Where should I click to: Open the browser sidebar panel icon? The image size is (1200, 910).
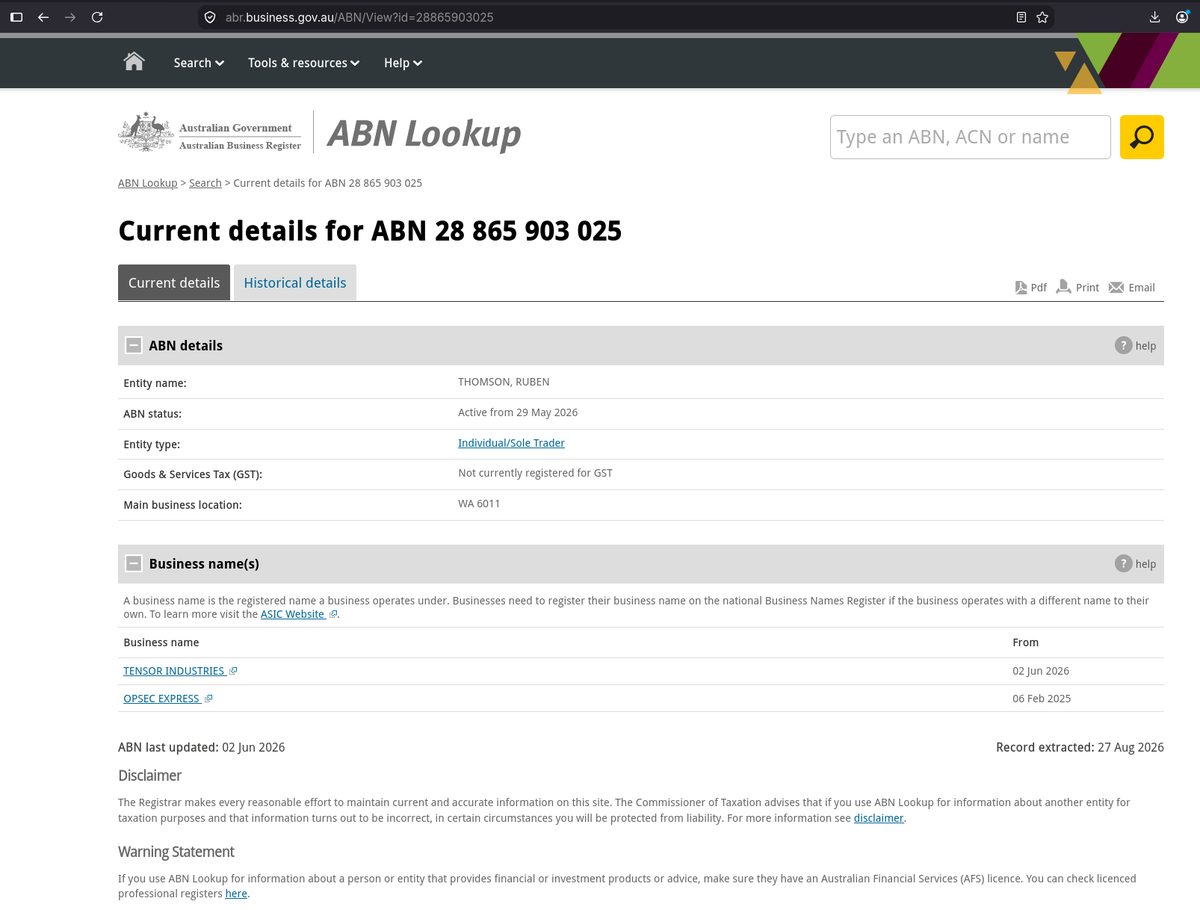pyautogui.click(x=16, y=17)
